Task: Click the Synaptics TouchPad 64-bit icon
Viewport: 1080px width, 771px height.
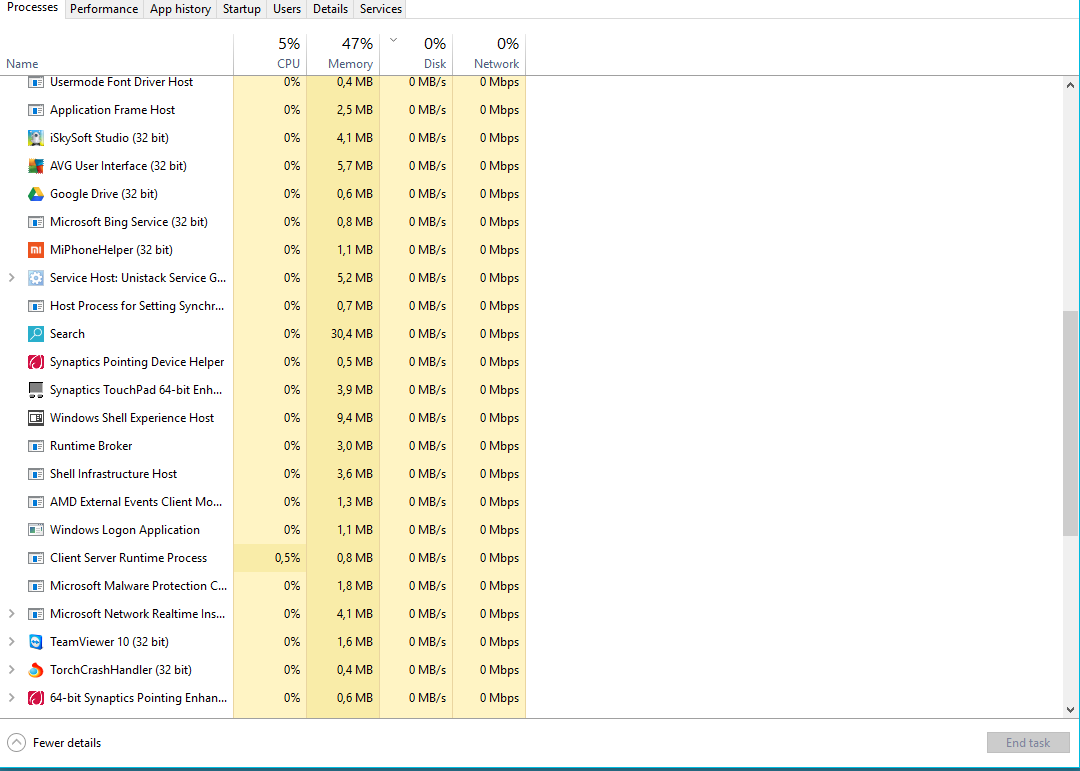Action: click(36, 390)
